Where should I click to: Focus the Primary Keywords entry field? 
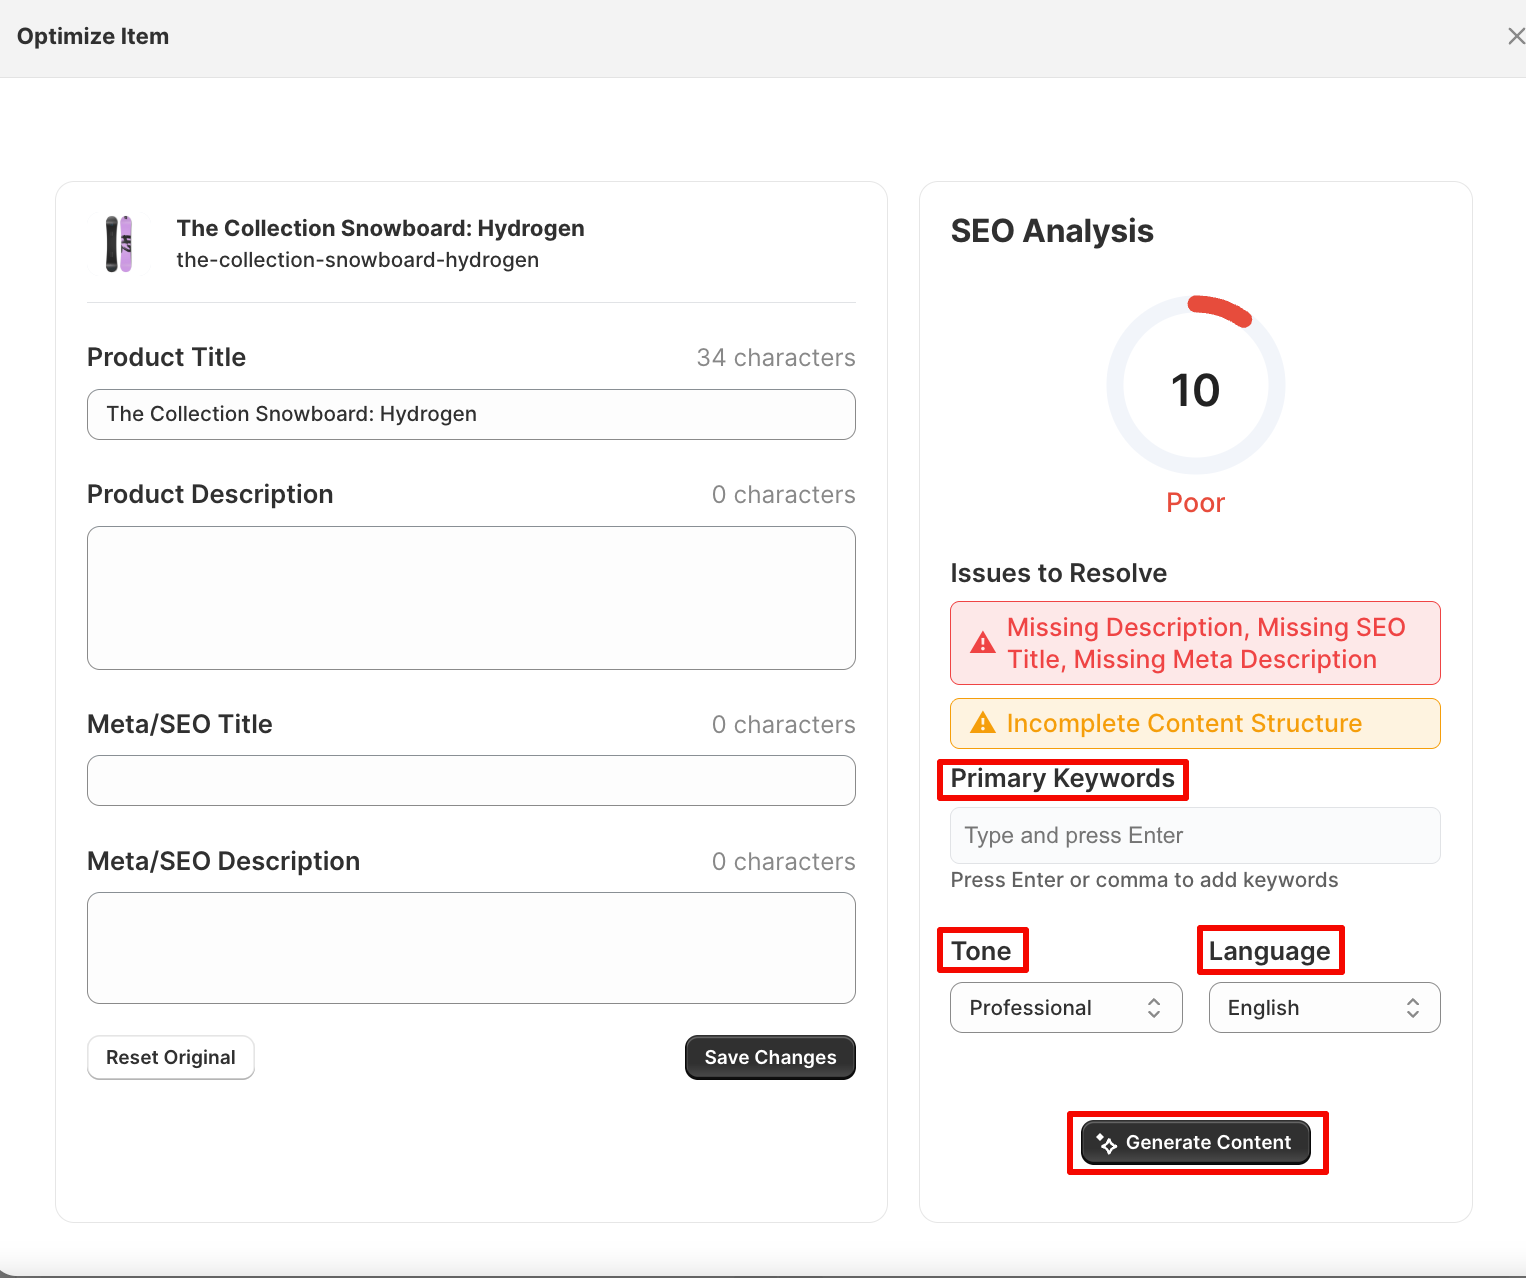click(x=1194, y=836)
